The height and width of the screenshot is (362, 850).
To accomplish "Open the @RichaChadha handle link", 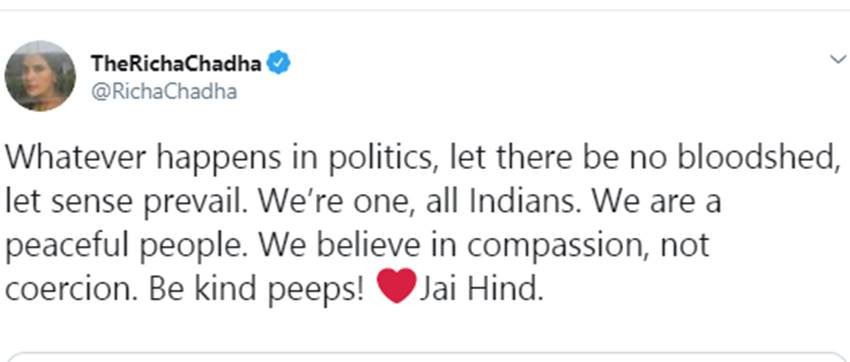I will pos(164,92).
